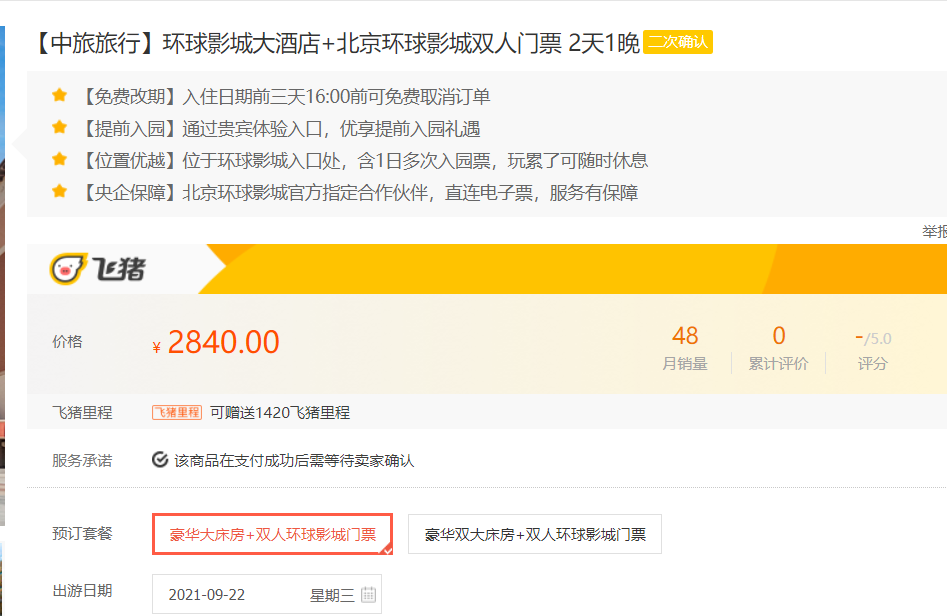The image size is (947, 616).
Task: Click the 二次确认 yellow badge
Action: click(678, 42)
